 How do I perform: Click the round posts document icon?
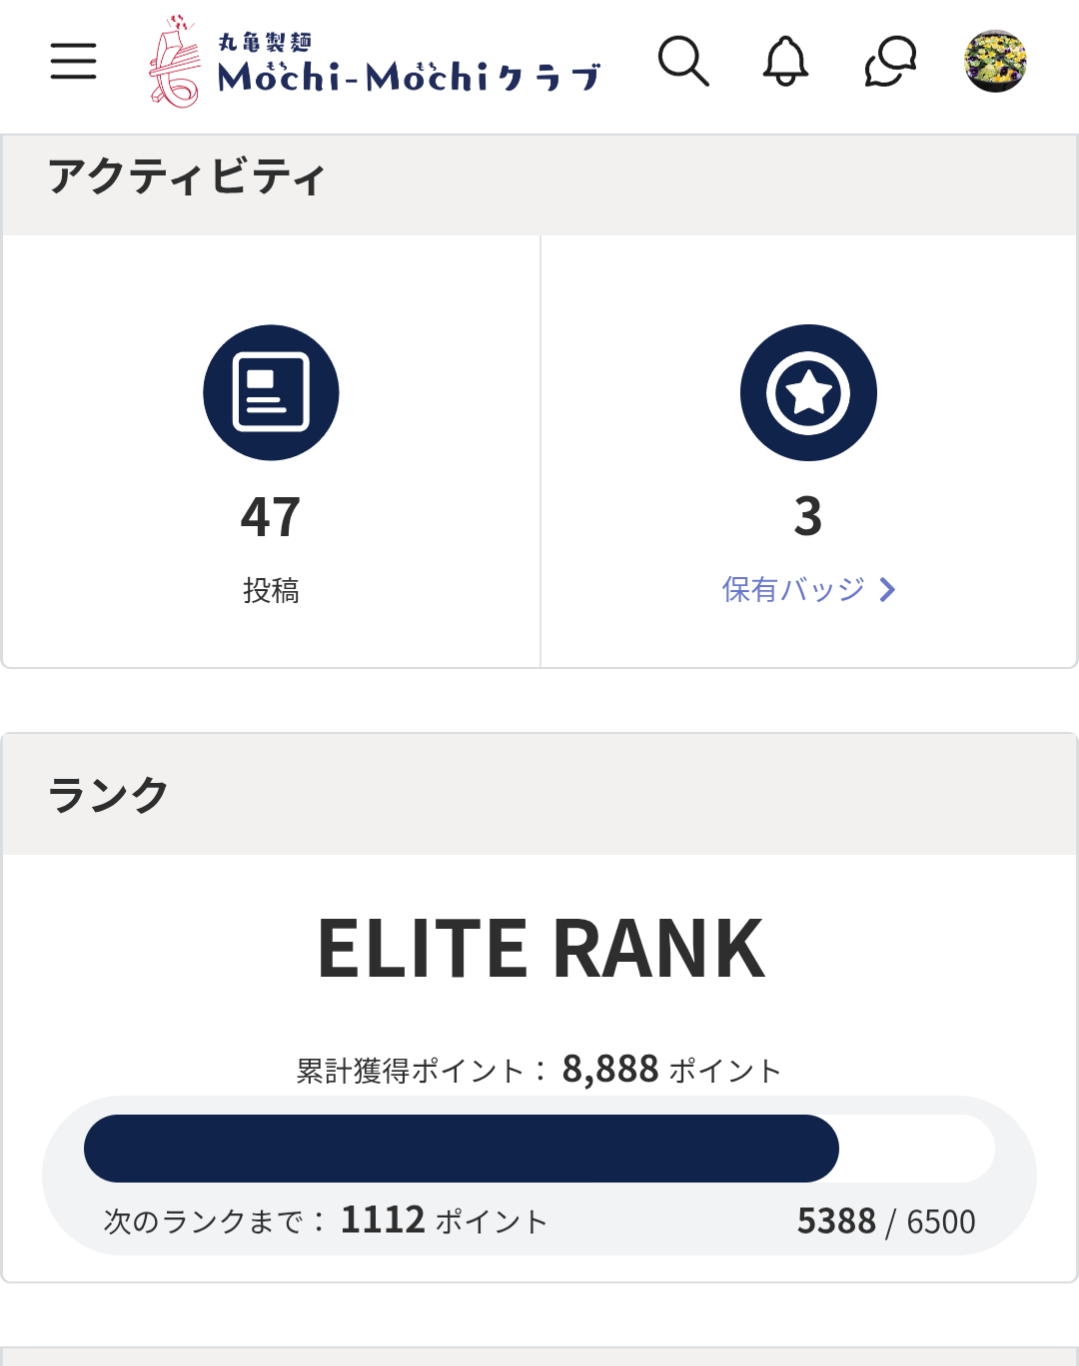271,392
